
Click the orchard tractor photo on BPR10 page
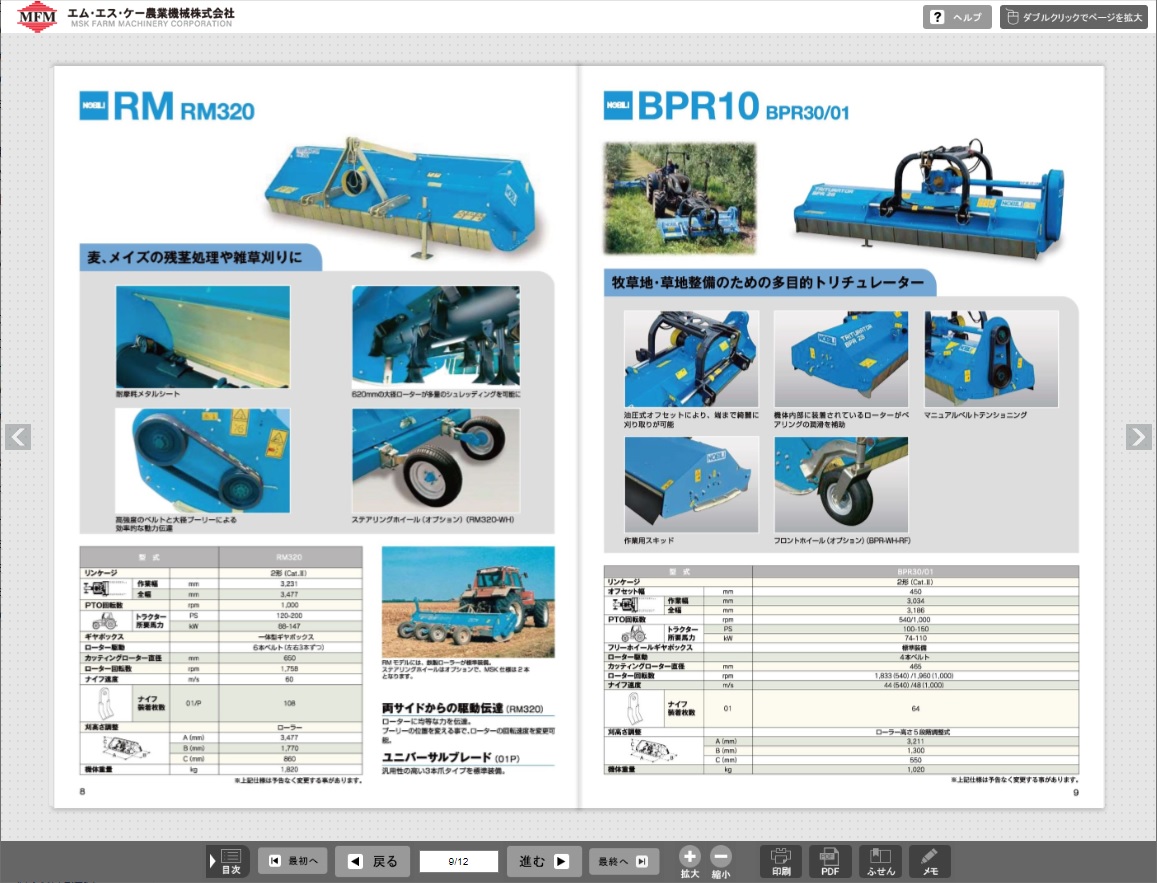[x=680, y=198]
